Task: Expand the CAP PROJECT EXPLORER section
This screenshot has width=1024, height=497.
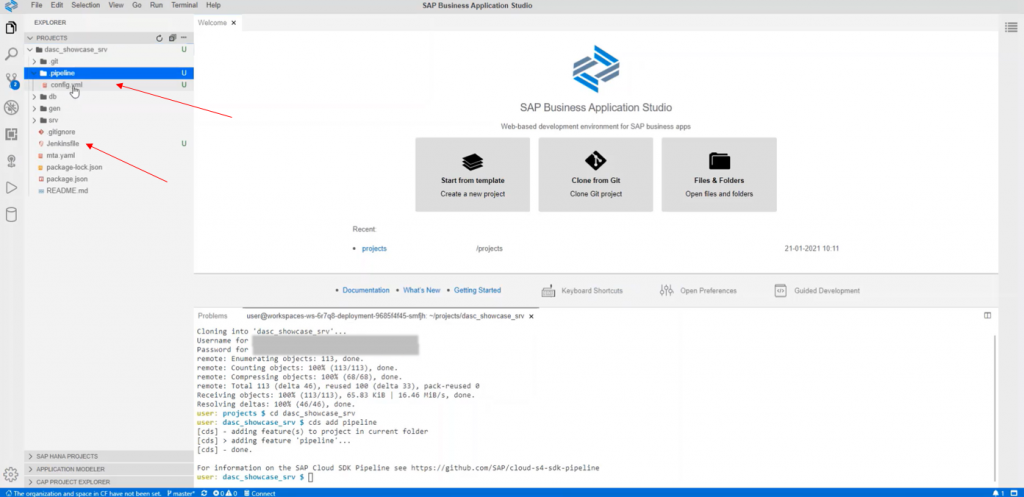Action: point(108,482)
